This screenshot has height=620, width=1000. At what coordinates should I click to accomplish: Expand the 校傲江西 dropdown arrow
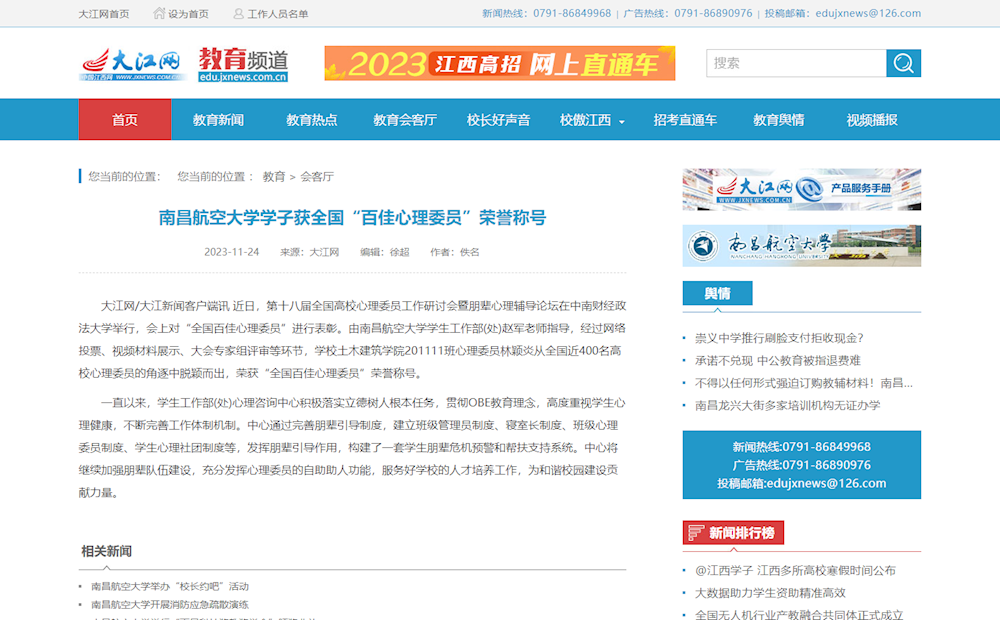[x=621, y=122]
